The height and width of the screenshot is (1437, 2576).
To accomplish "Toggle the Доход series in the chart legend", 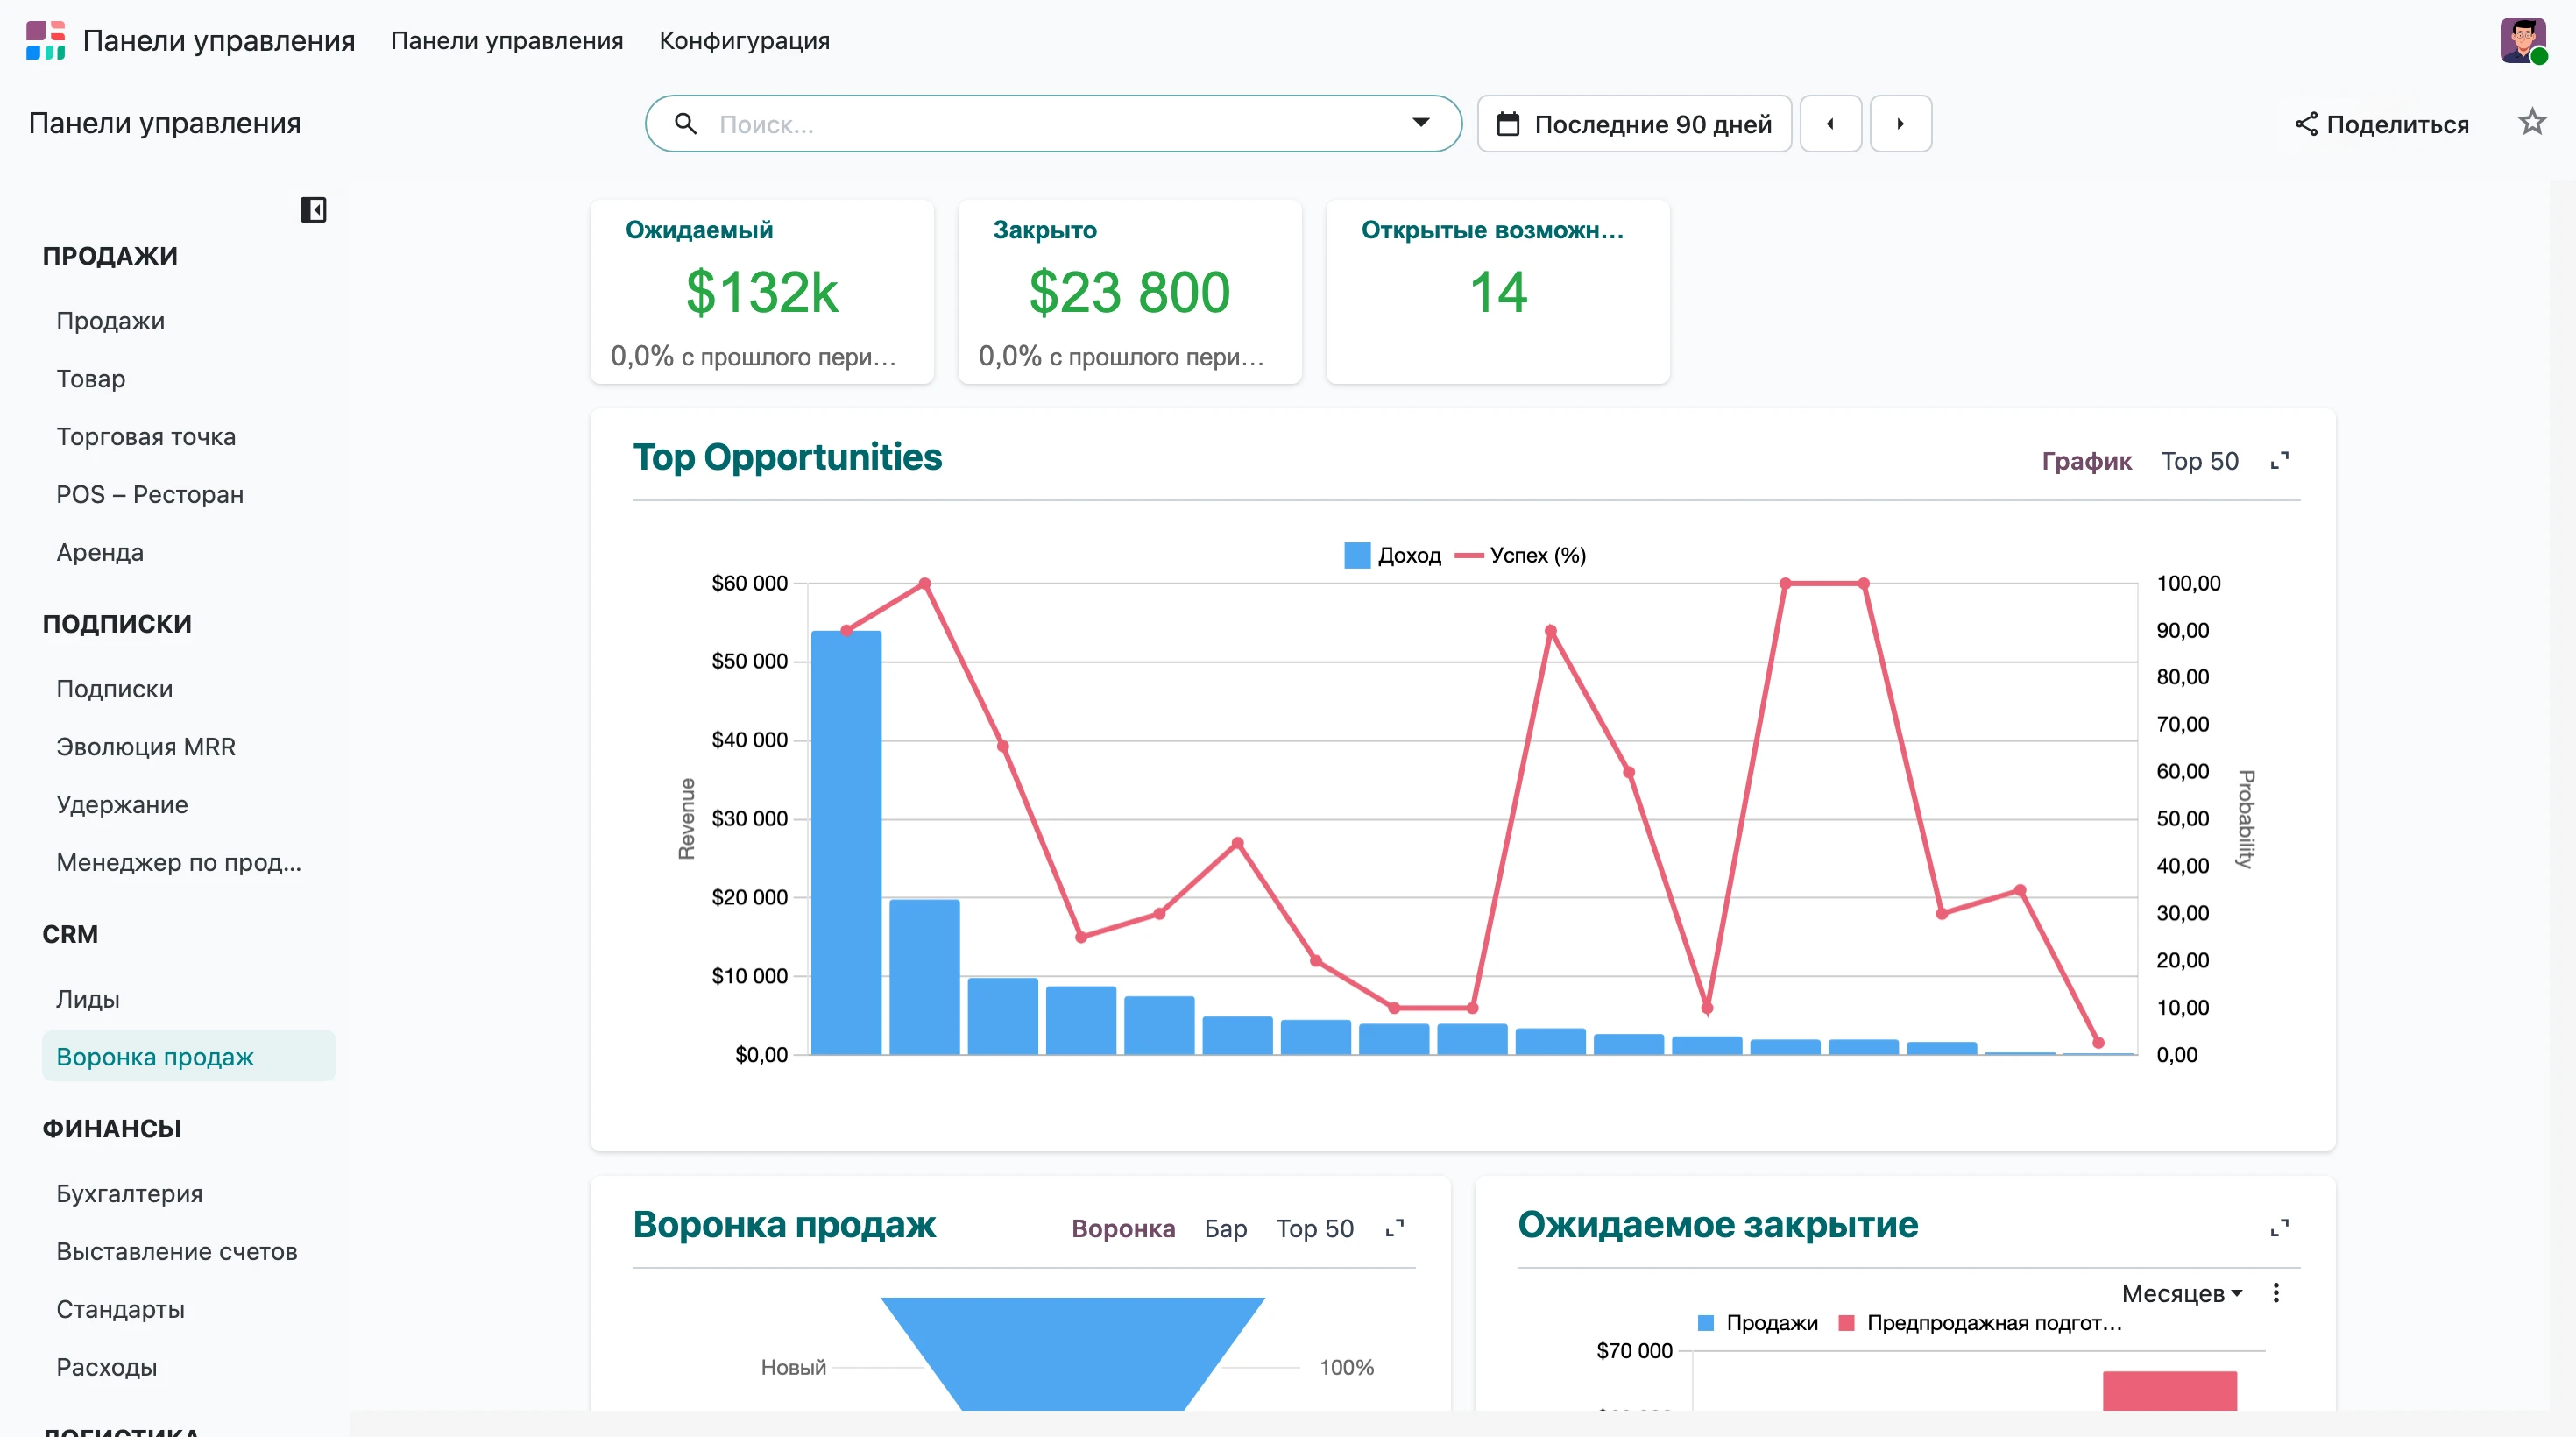I will [x=1392, y=555].
